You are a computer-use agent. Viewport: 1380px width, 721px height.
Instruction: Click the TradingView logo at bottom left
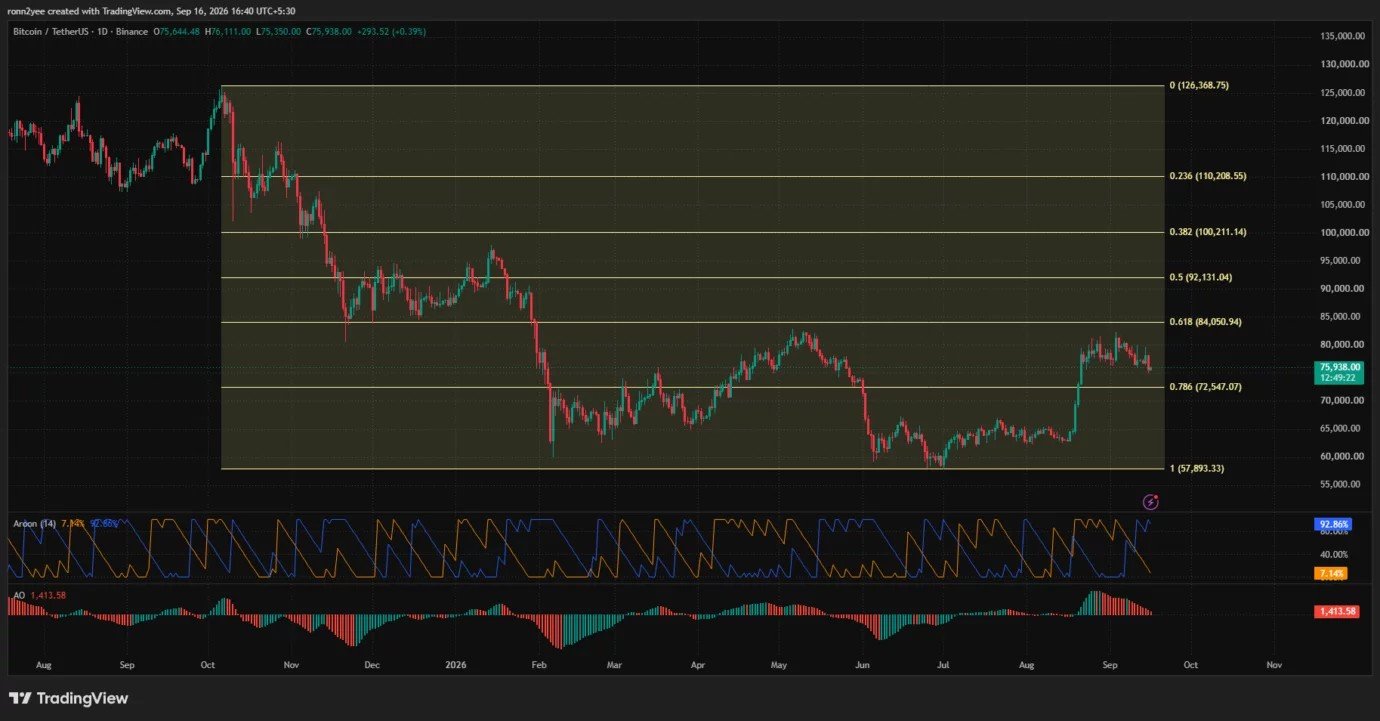(x=69, y=698)
